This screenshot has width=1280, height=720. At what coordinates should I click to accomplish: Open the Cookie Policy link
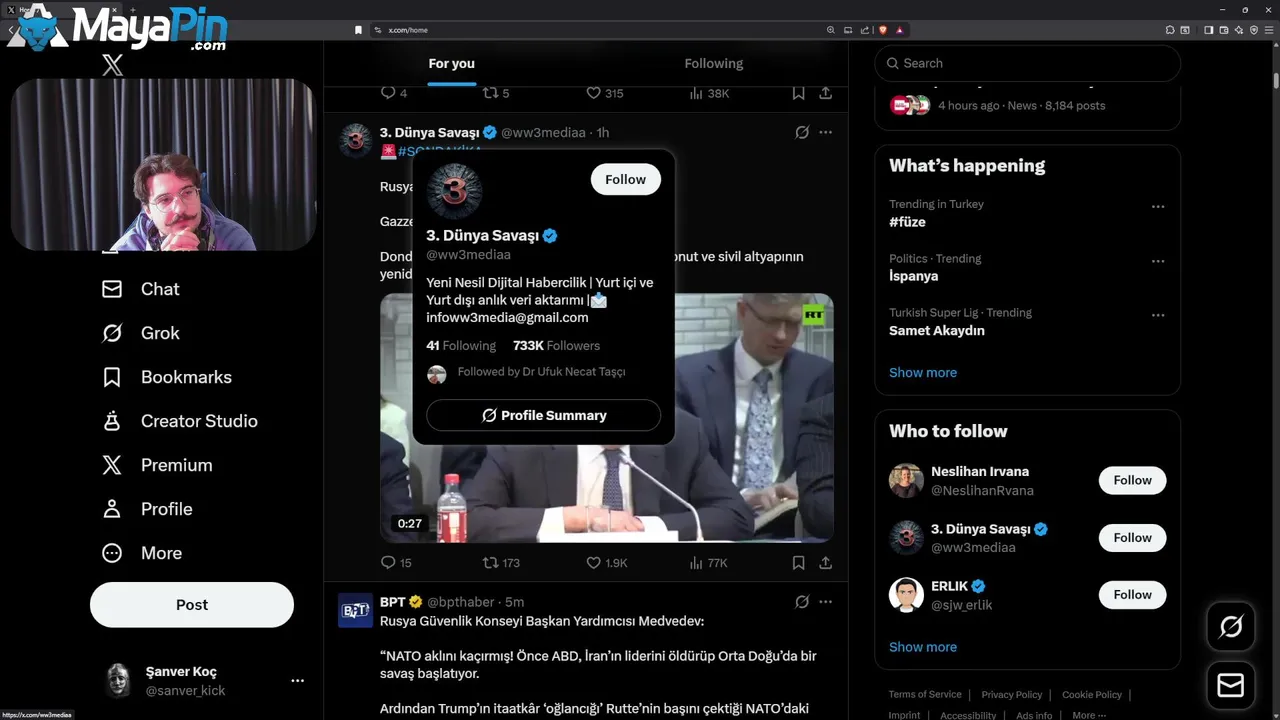1092,694
